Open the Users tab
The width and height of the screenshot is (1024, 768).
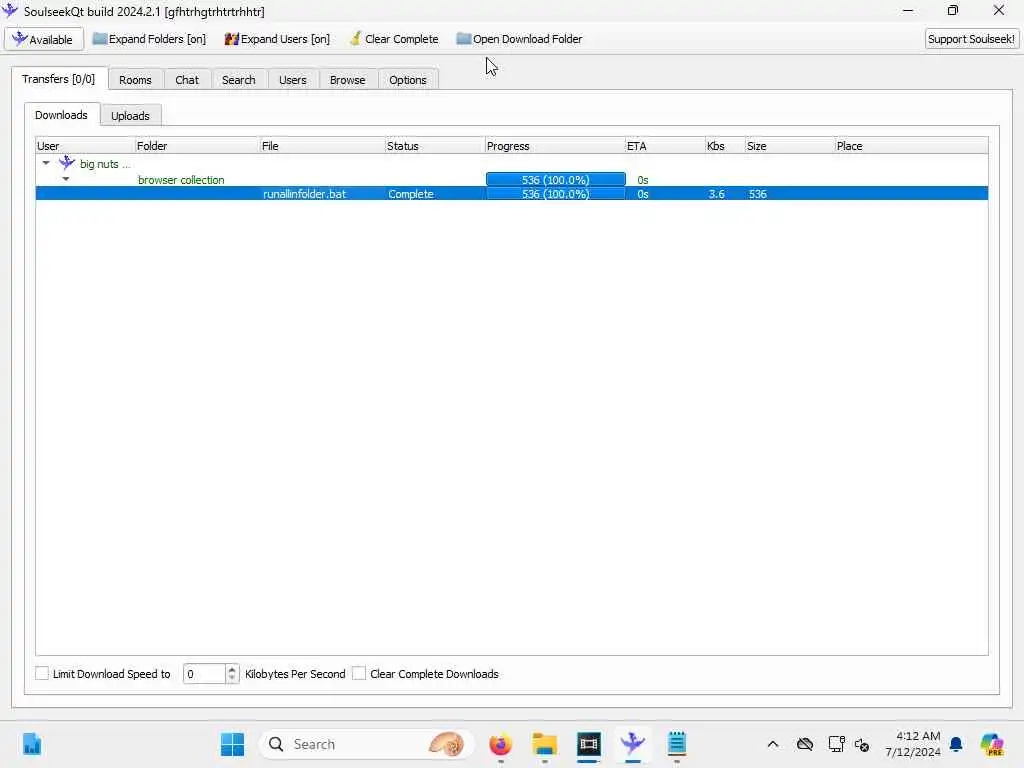tap(293, 80)
